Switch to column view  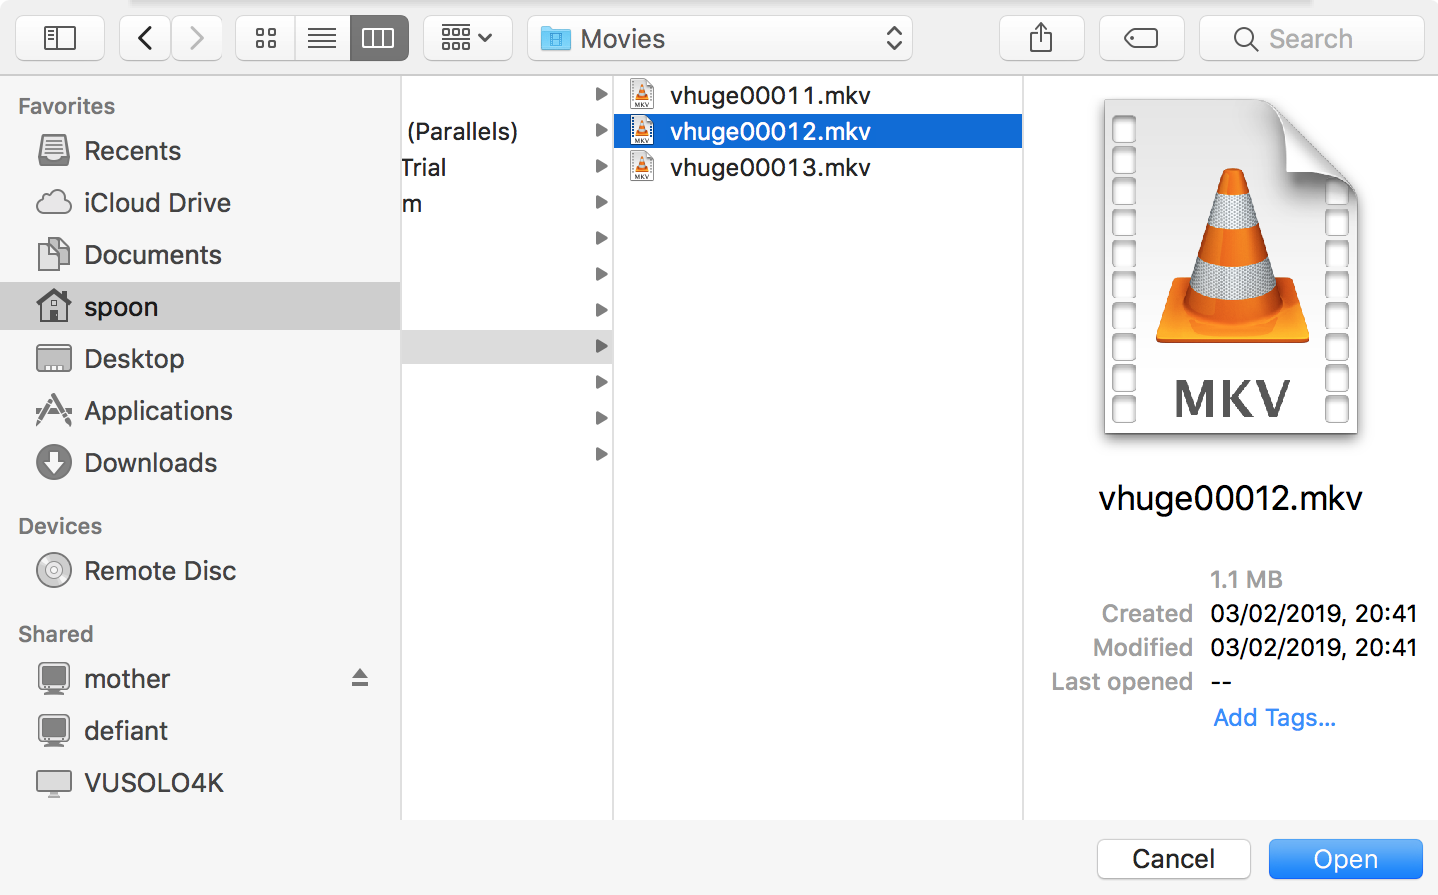click(379, 39)
